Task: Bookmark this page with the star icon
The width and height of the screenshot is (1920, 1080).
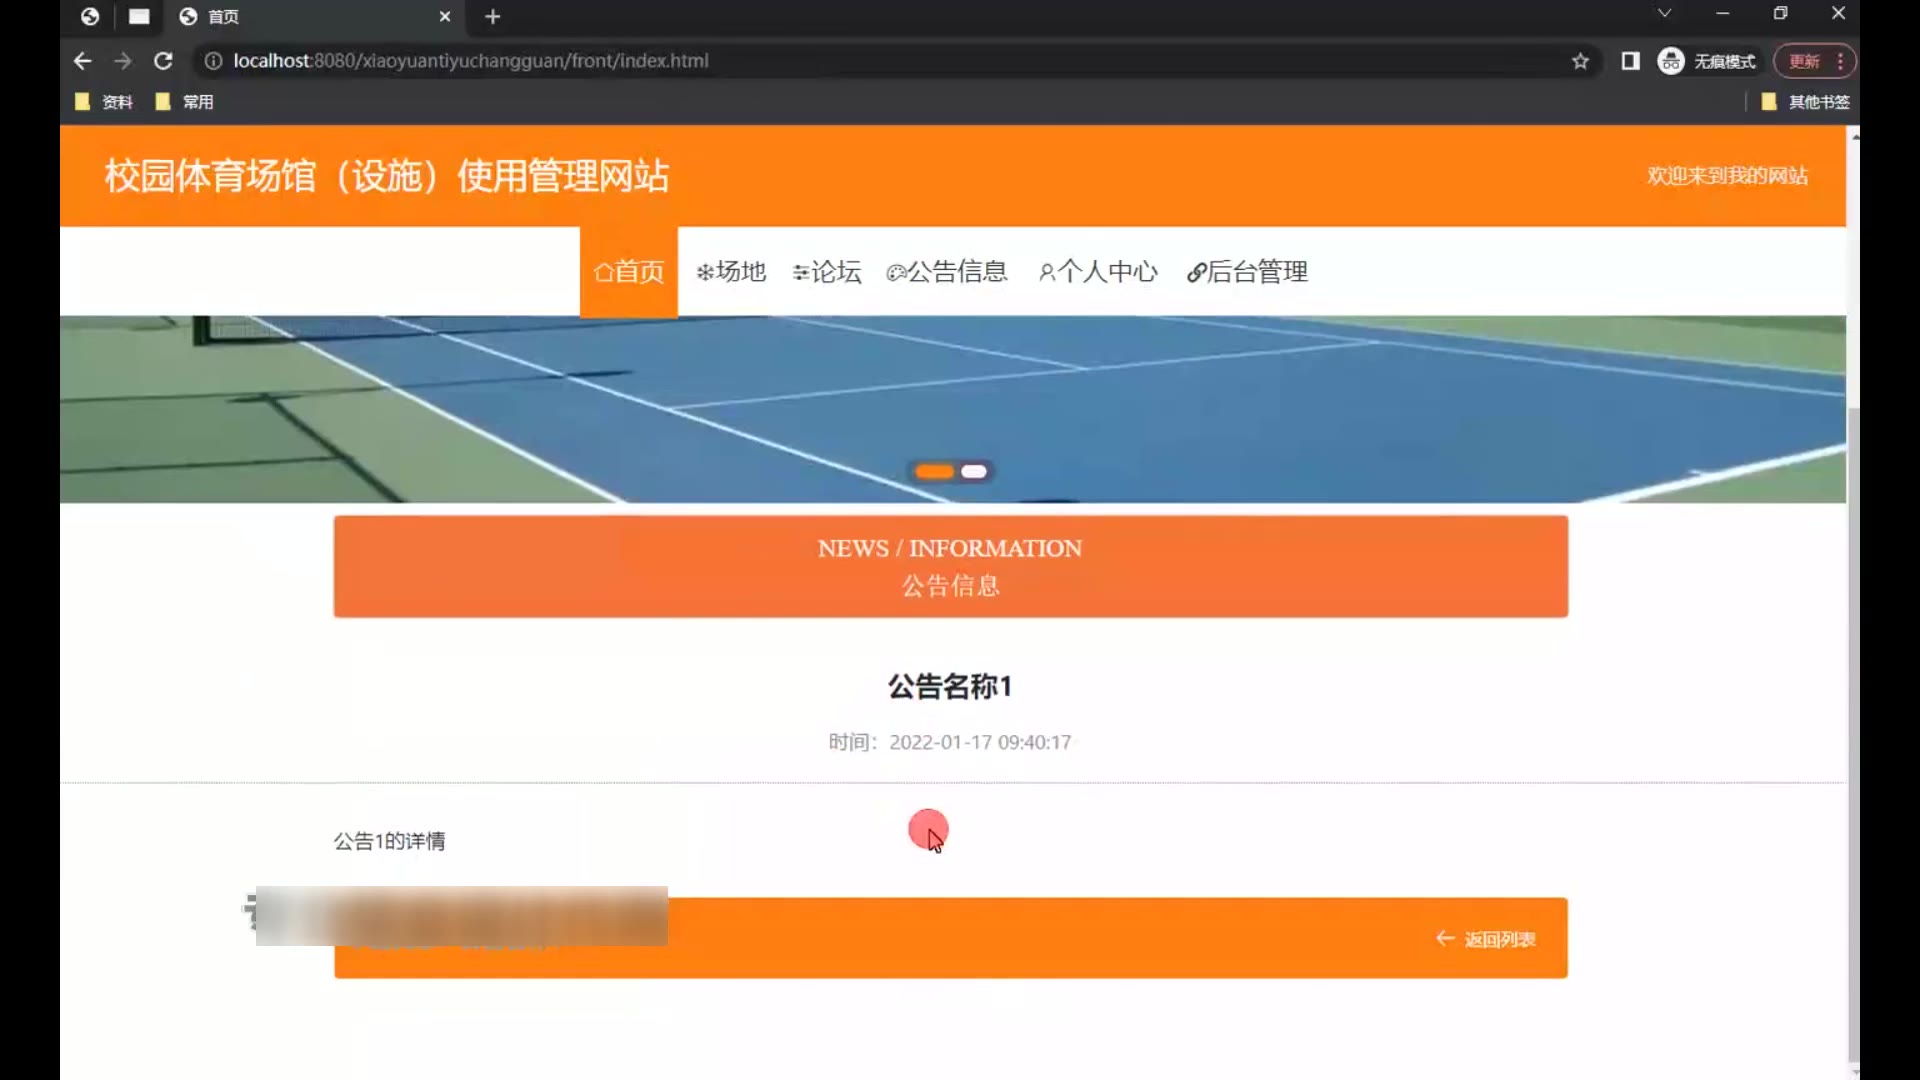Action: coord(1580,61)
